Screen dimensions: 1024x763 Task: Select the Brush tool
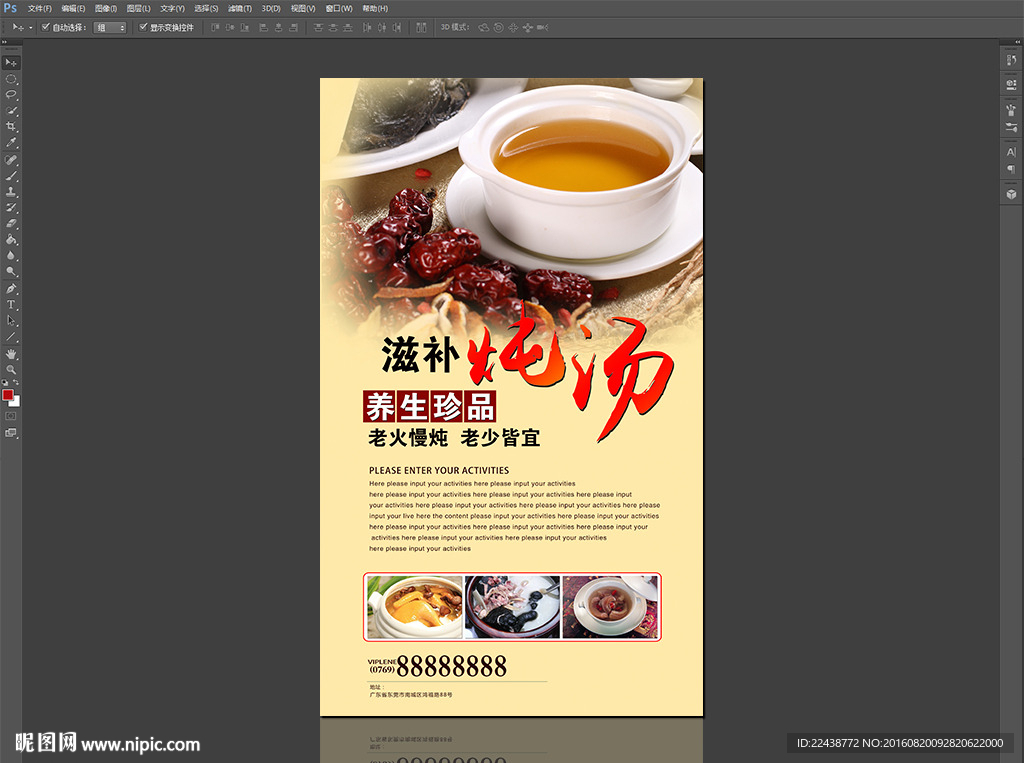(x=11, y=176)
